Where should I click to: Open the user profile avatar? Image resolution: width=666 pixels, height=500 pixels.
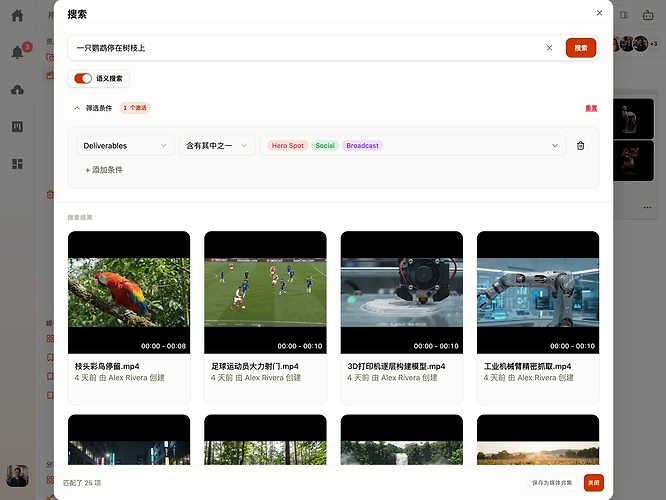[x=17, y=476]
